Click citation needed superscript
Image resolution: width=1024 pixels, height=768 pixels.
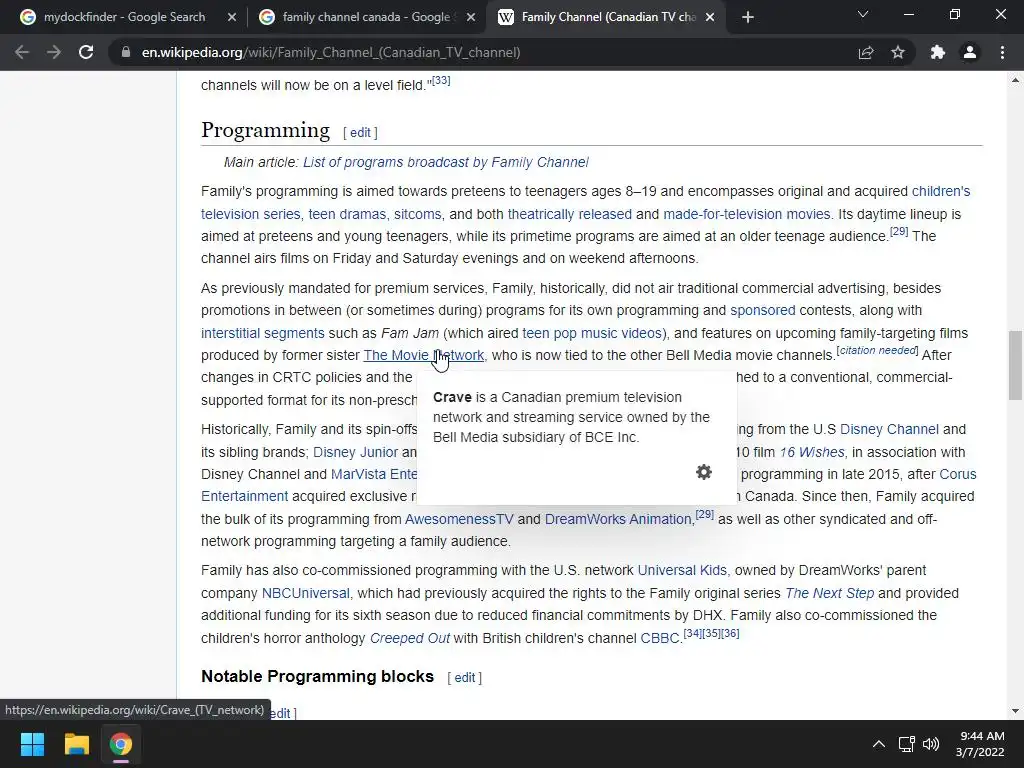tap(877, 351)
